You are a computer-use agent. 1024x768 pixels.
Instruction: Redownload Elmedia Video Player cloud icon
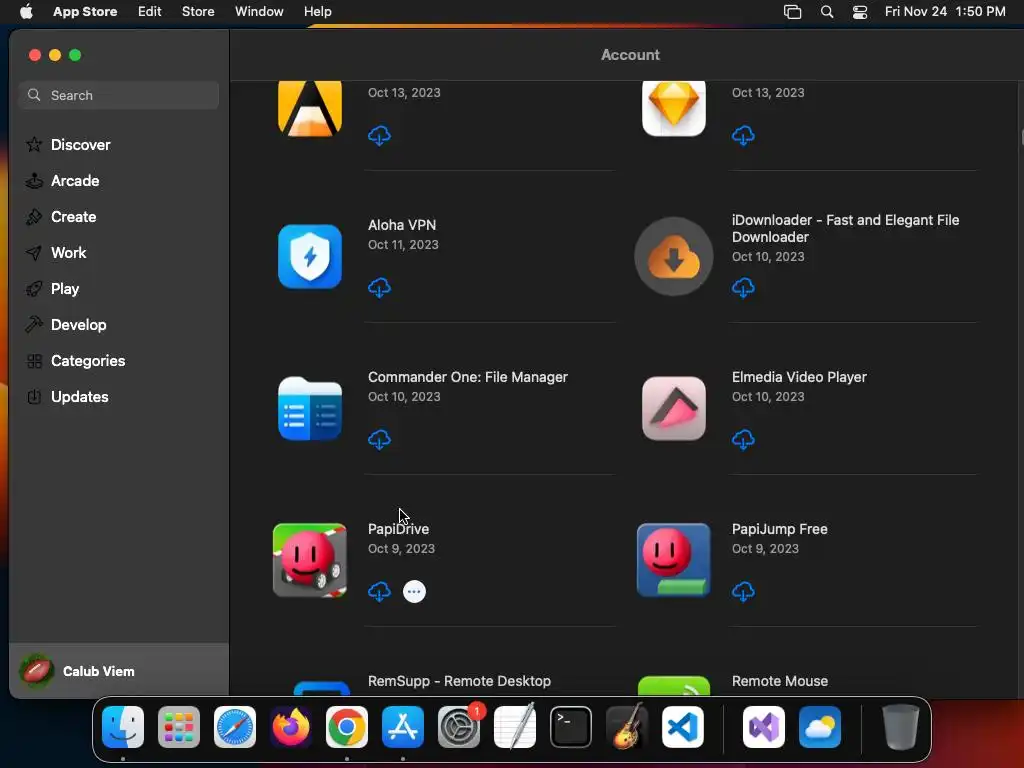click(x=743, y=440)
